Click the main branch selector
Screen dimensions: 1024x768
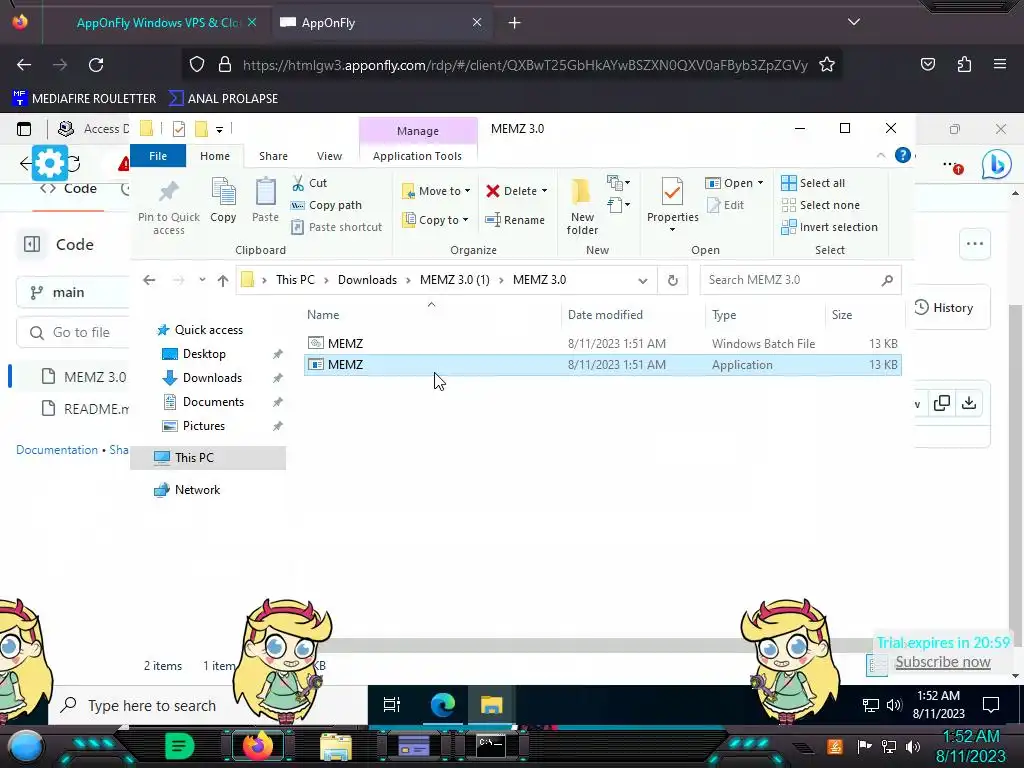coord(73,293)
